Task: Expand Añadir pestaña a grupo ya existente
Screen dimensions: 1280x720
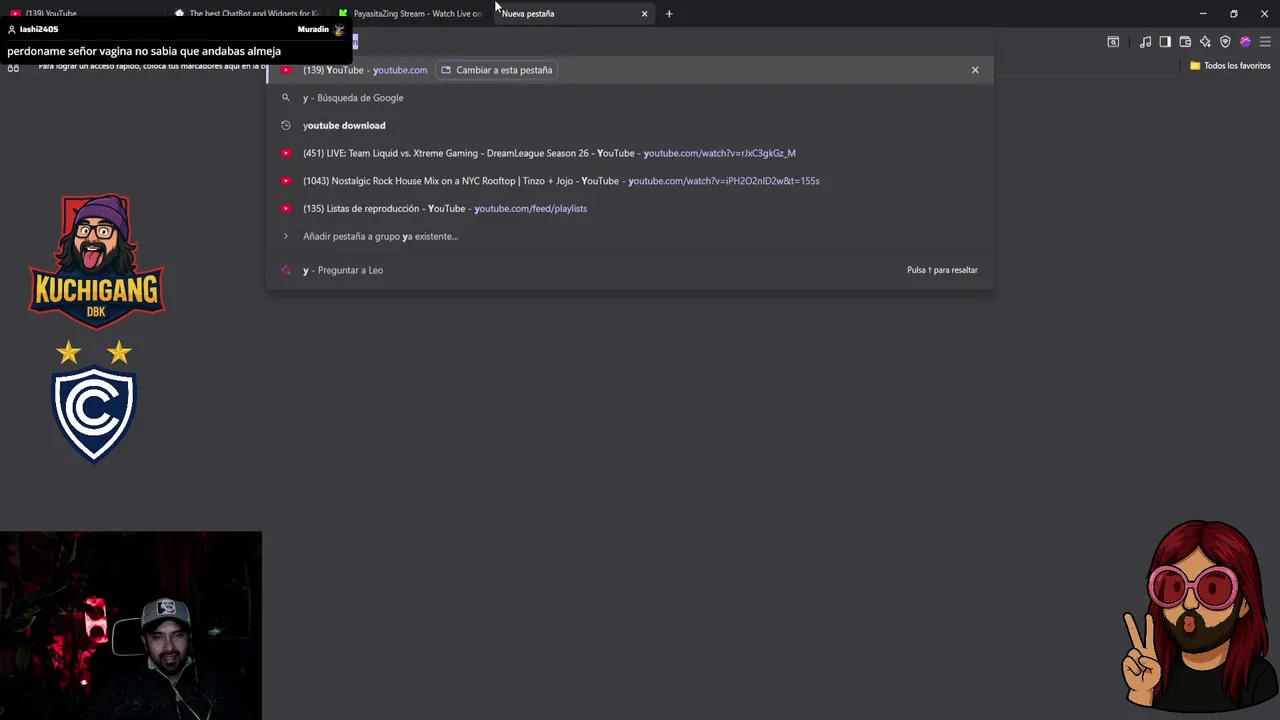Action: click(x=630, y=236)
